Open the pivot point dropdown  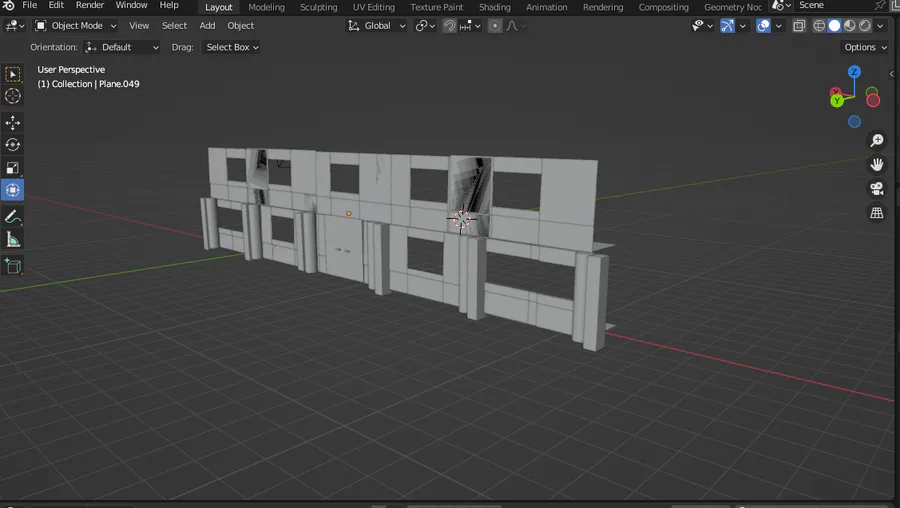[x=425, y=26]
